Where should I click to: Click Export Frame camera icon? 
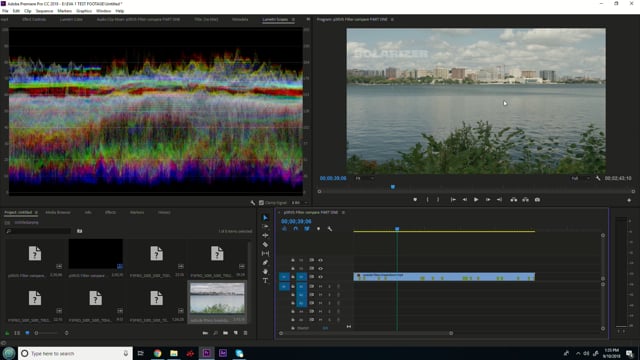coord(537,200)
